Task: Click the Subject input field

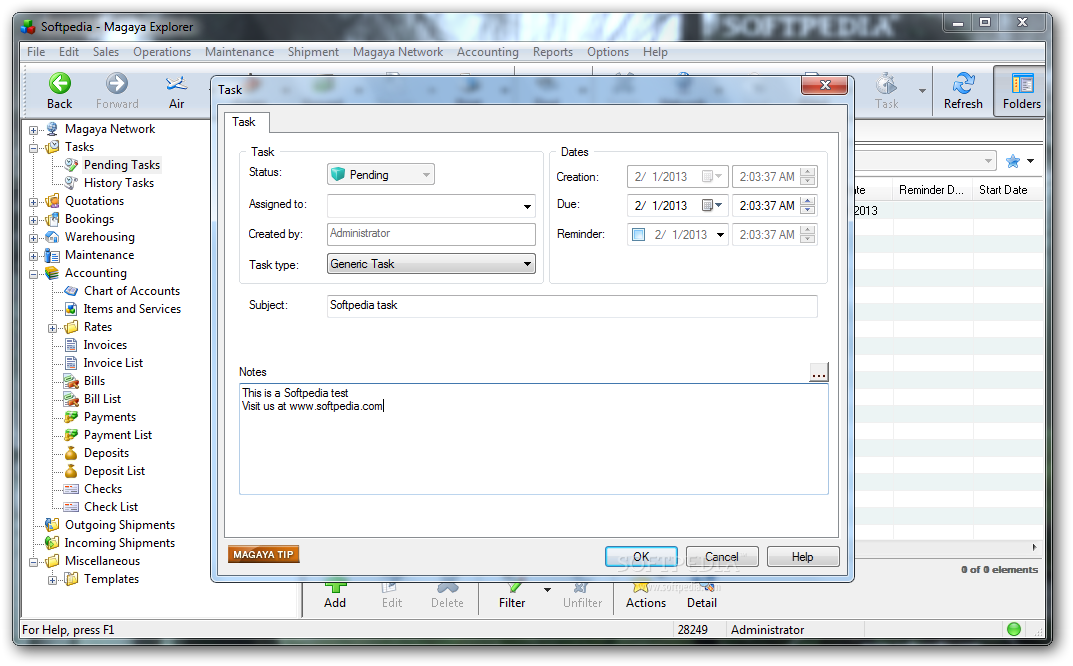Action: 572,306
